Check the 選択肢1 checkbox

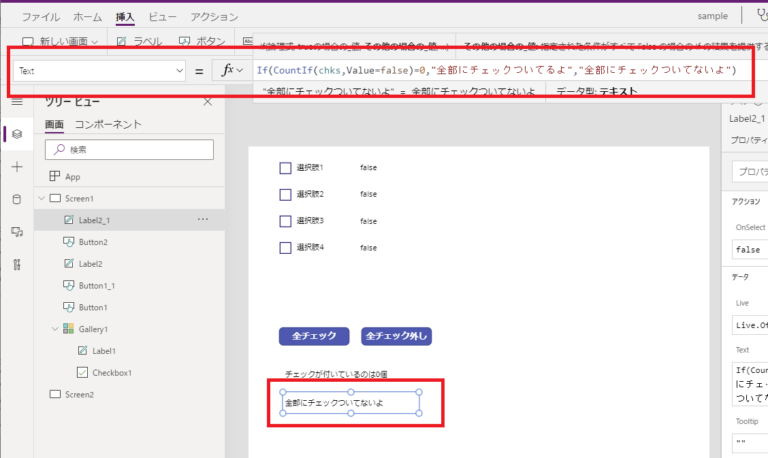286,168
